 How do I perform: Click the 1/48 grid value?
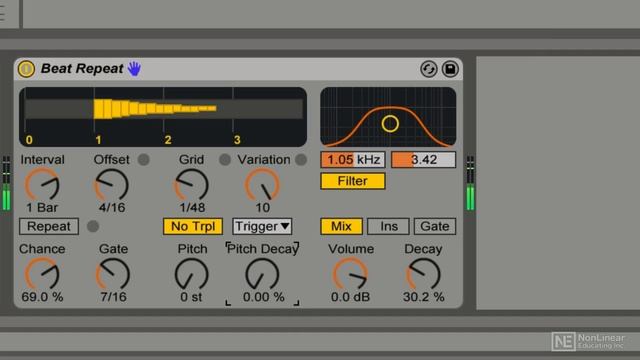192,207
